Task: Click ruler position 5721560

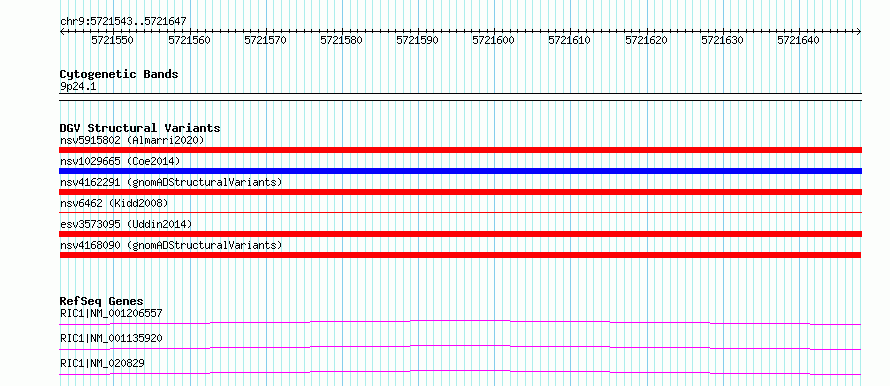Action: click(189, 40)
